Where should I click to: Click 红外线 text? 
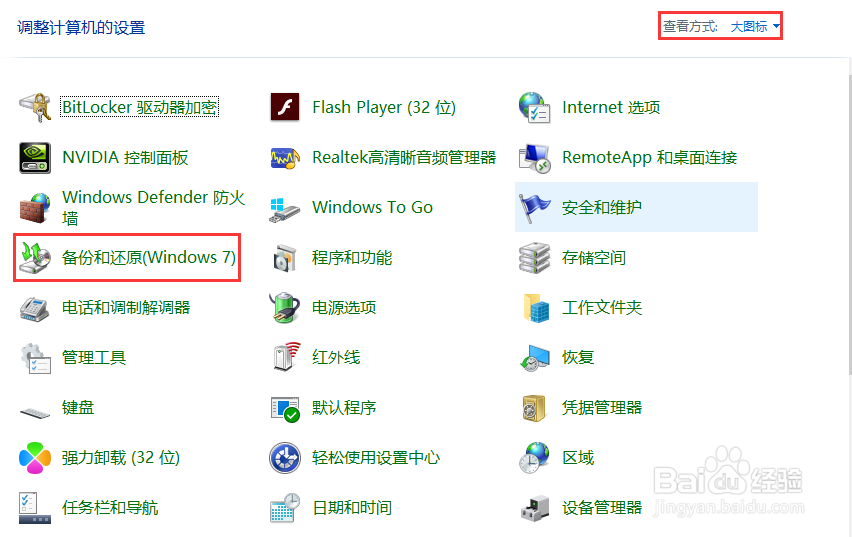(336, 357)
